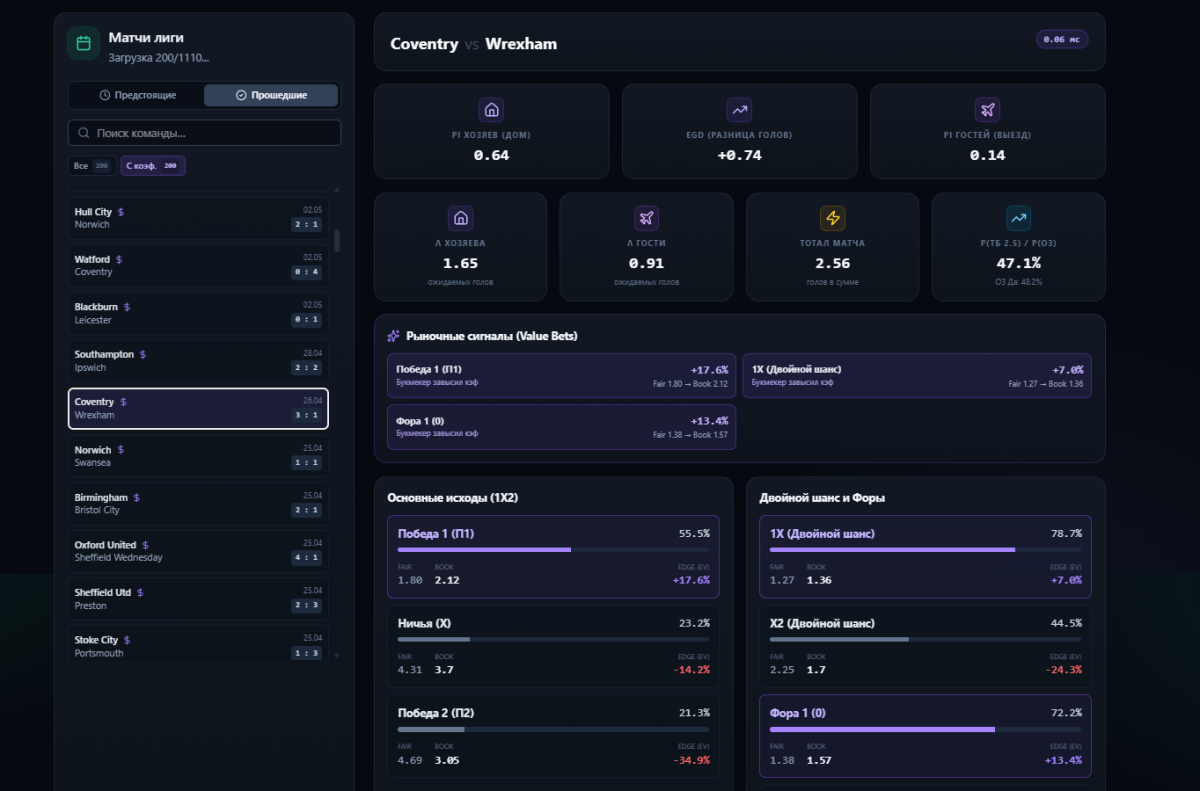1200x791 pixels.
Task: Click the plane icon on λ гости card
Action: [x=646, y=218]
